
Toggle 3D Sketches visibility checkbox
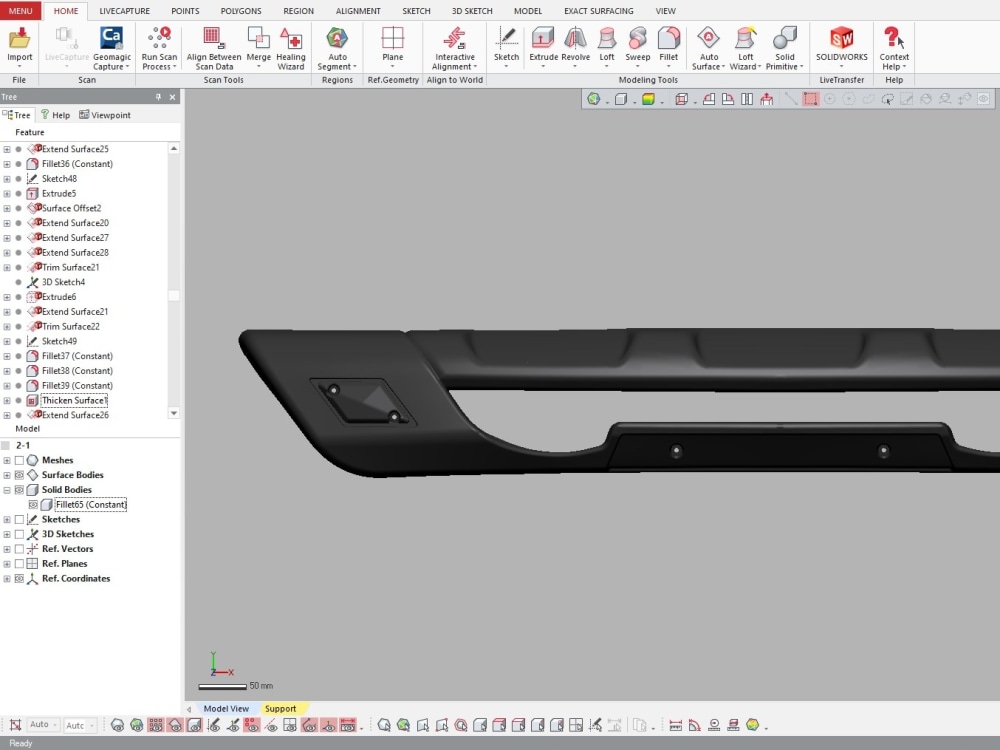(19, 534)
